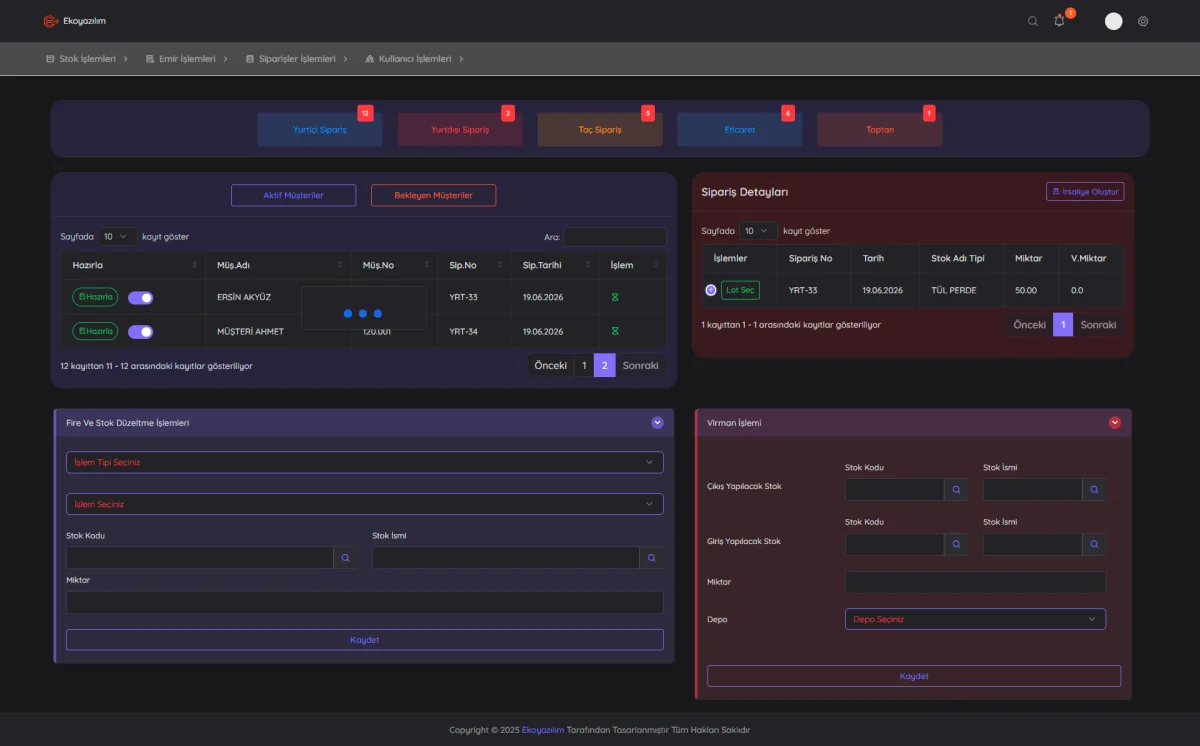
Task: Click Sonraki in the customers table pagination
Action: click(x=640, y=366)
